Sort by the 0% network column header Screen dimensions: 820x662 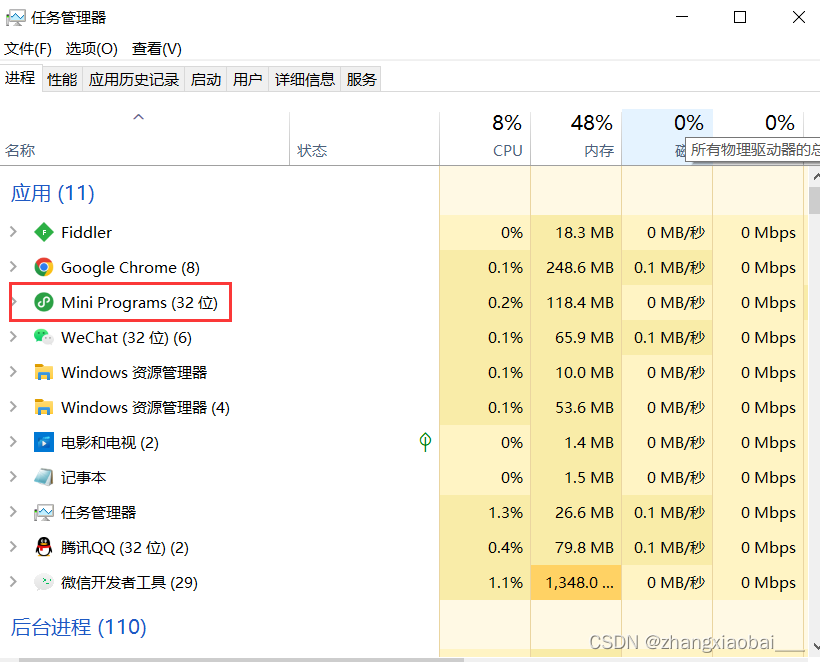pyautogui.click(x=758, y=125)
